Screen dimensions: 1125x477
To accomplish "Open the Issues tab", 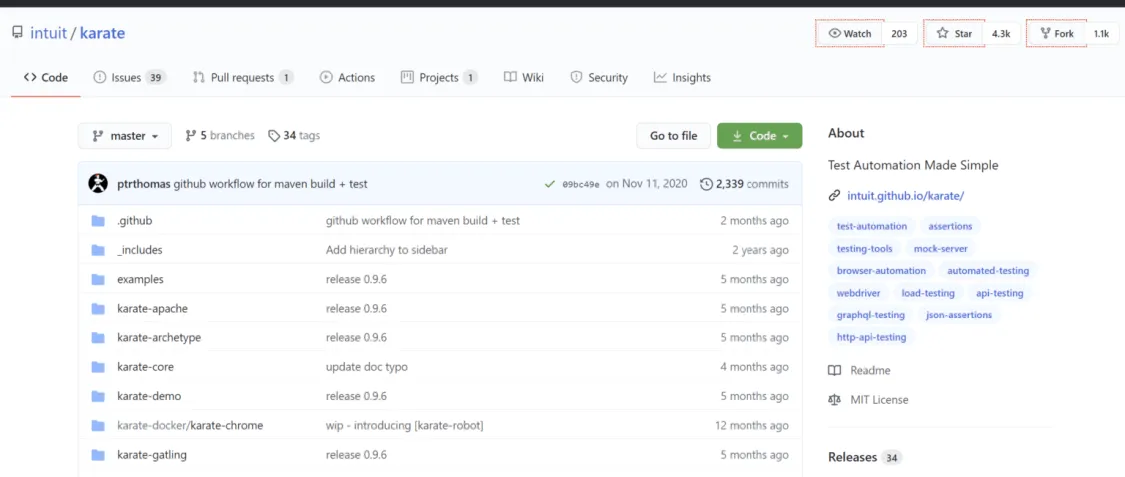I will click(130, 77).
